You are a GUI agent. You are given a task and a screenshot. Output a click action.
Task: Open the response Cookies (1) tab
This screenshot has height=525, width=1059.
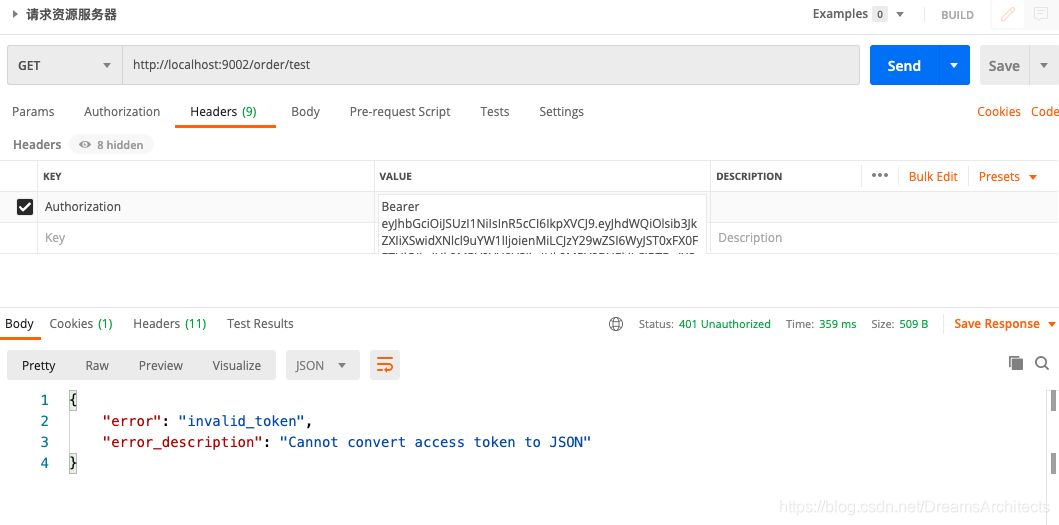coord(81,324)
